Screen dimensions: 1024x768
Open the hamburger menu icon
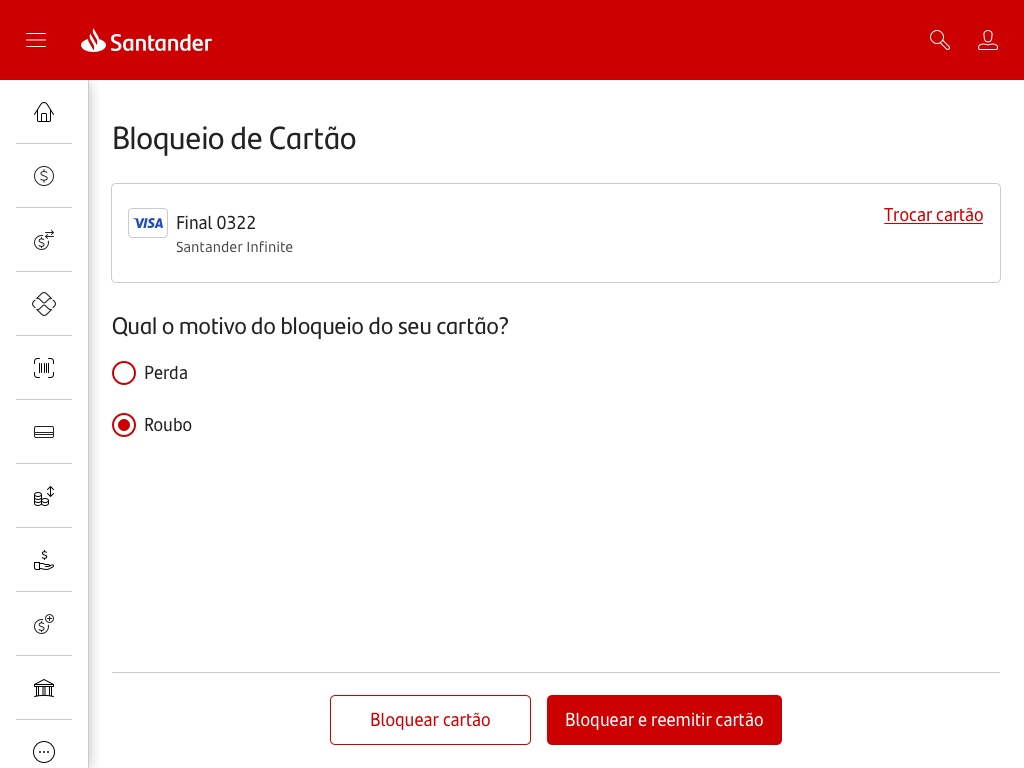coord(36,40)
